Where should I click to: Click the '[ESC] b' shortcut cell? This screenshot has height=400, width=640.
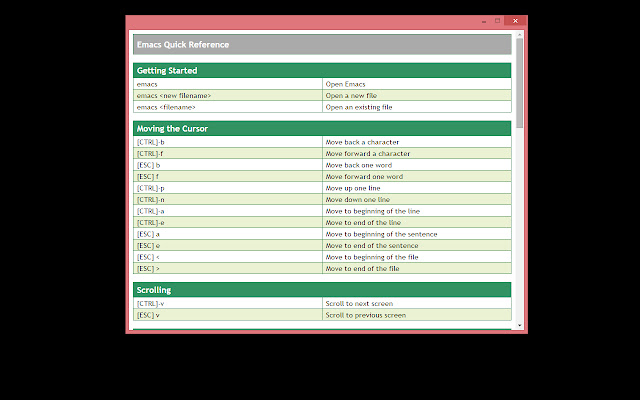pos(228,165)
